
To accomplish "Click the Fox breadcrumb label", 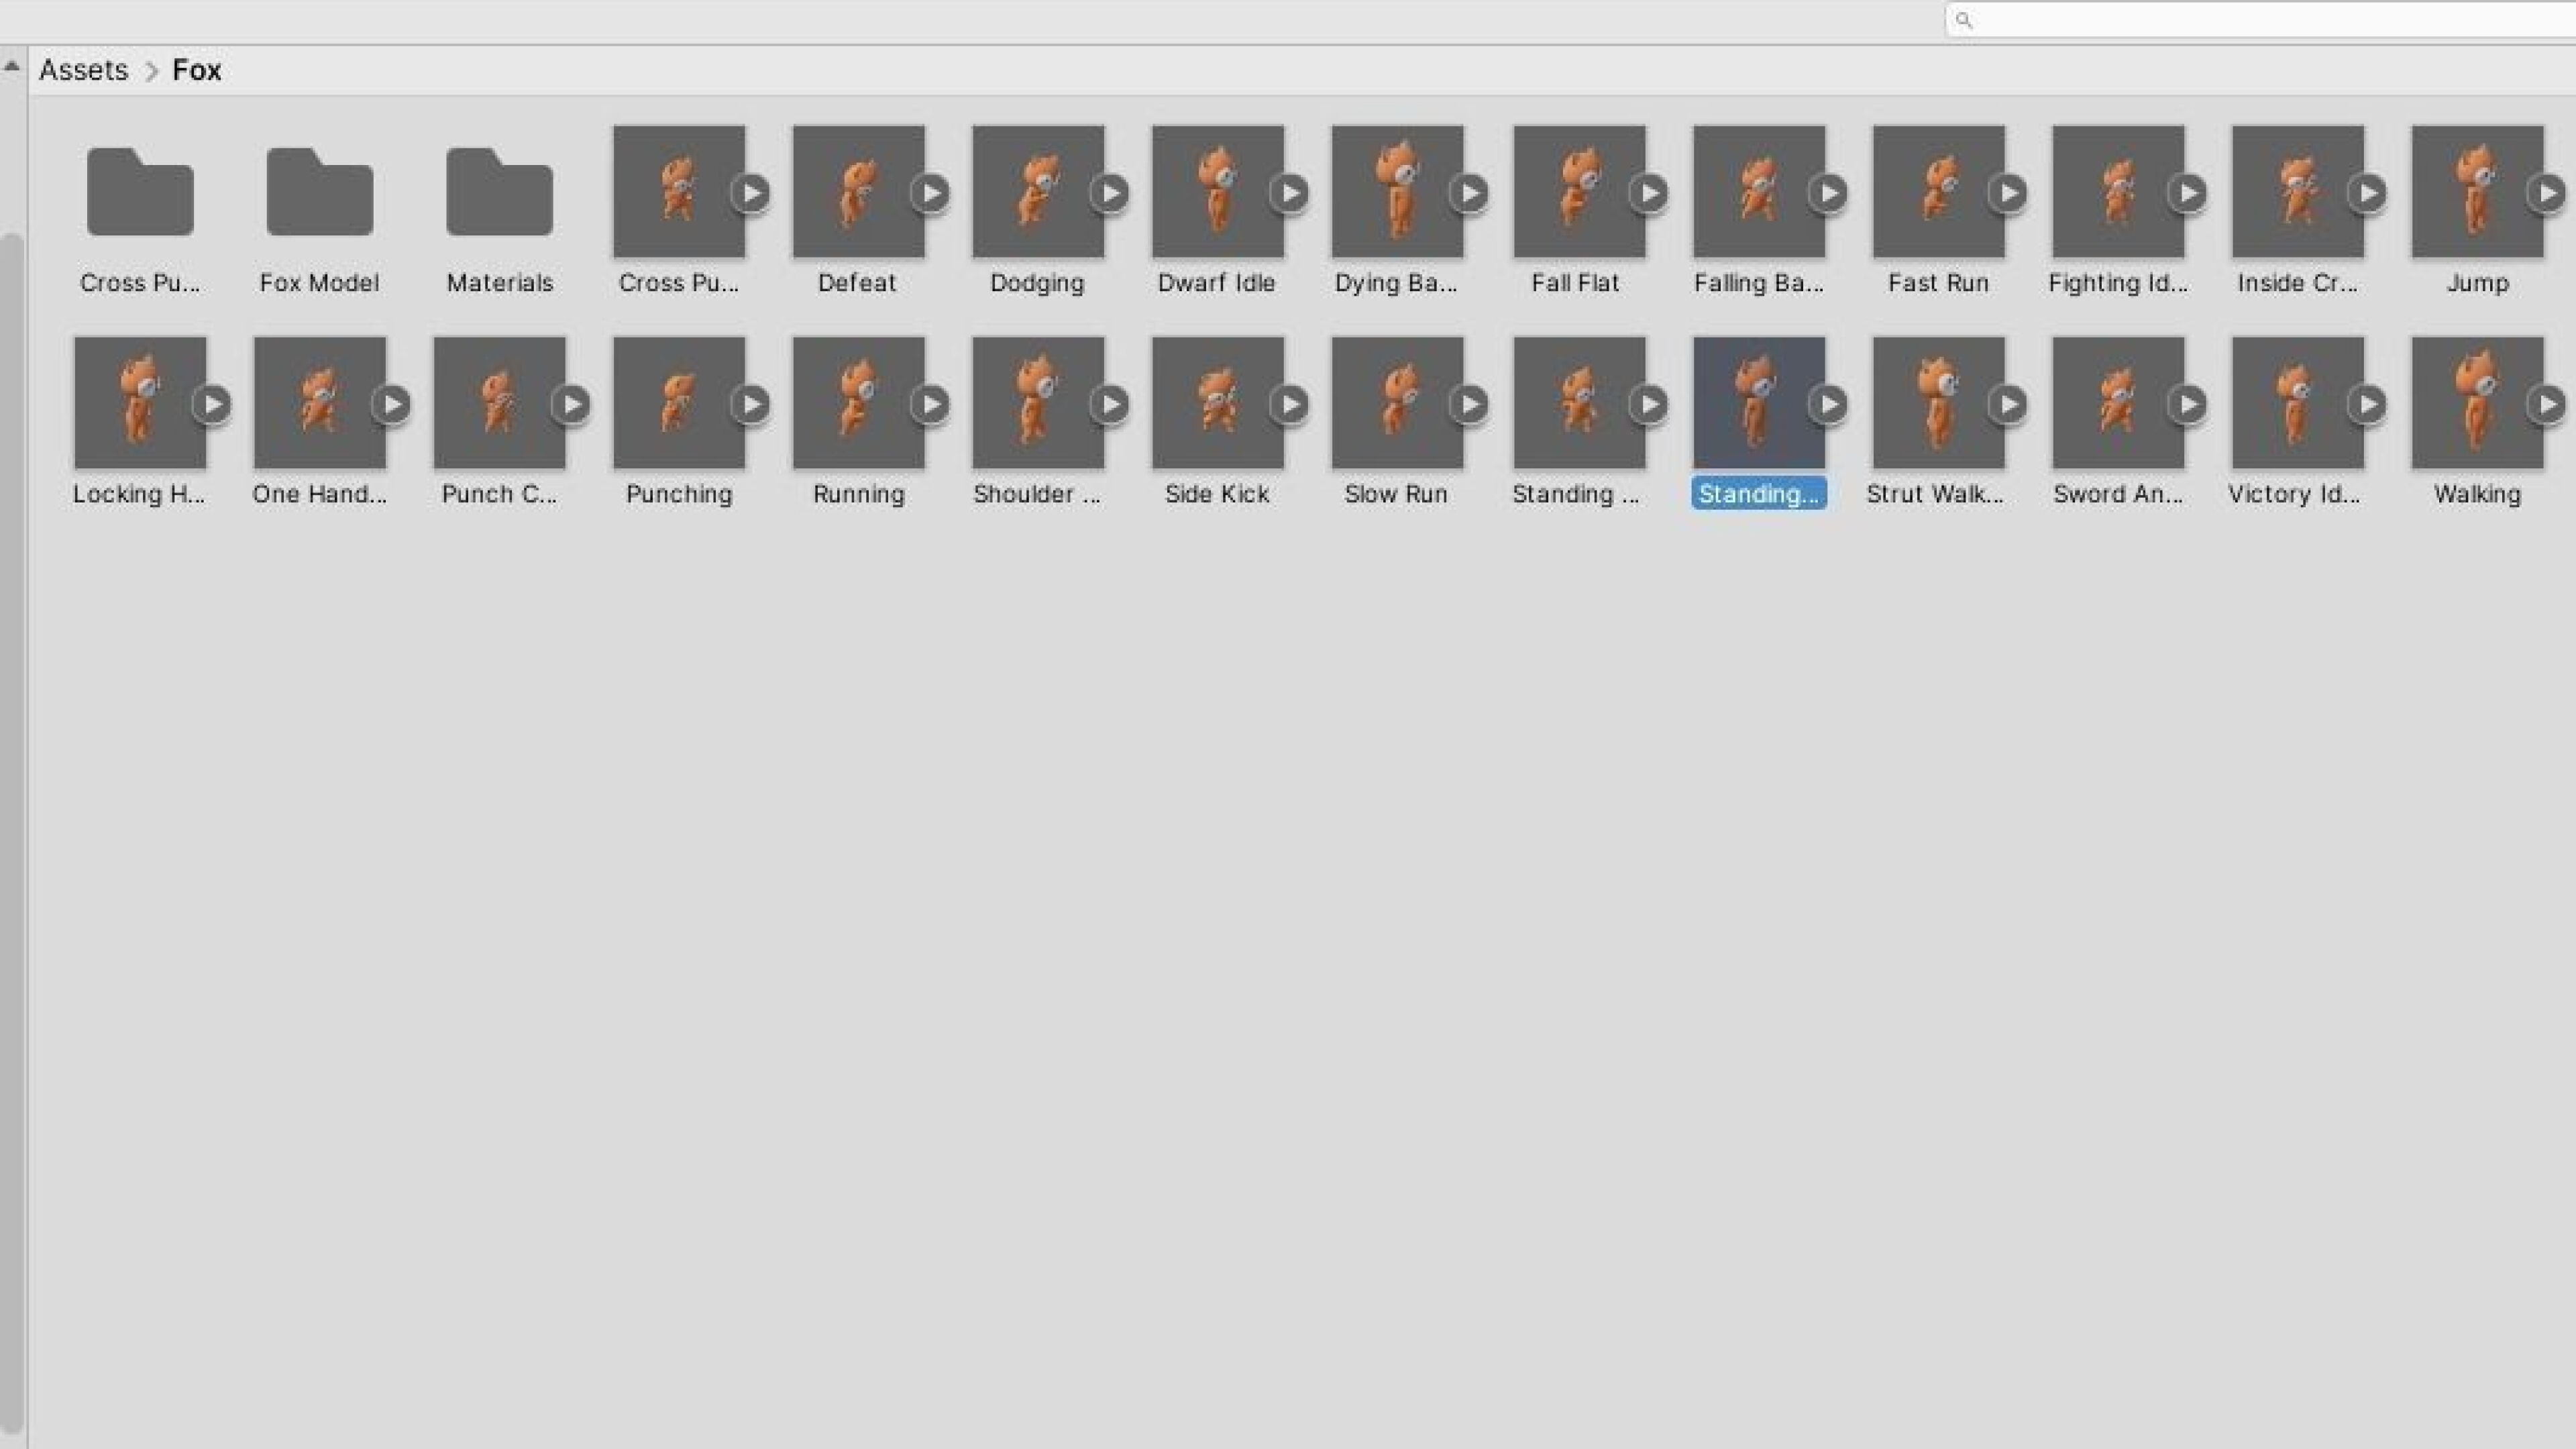I will (x=196, y=70).
